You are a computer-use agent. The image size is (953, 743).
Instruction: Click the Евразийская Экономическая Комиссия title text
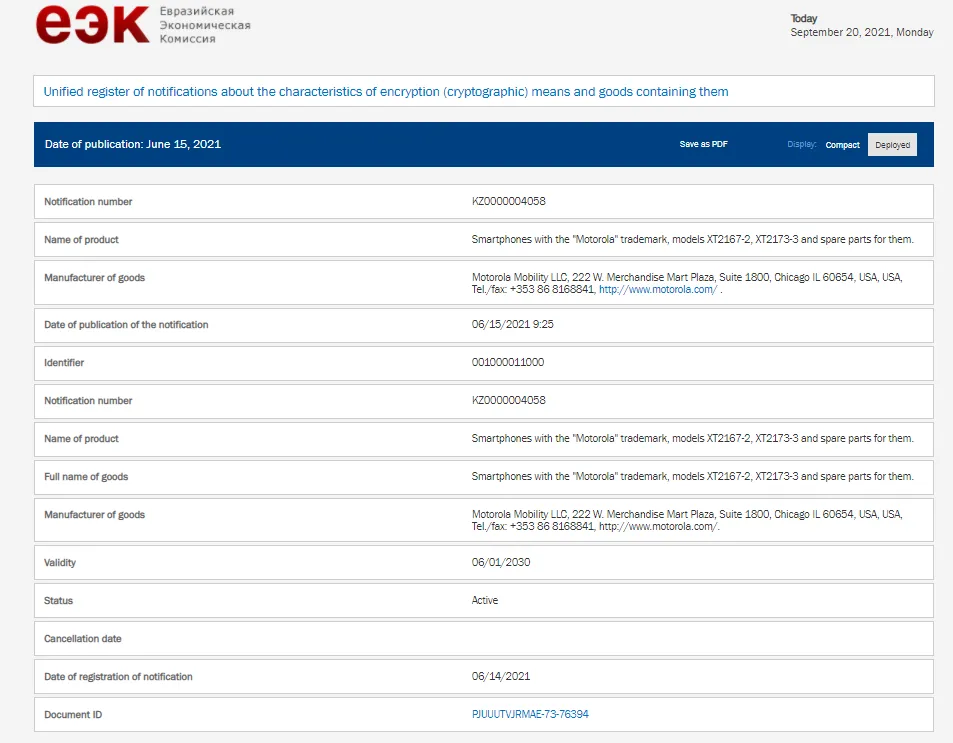[x=205, y=25]
